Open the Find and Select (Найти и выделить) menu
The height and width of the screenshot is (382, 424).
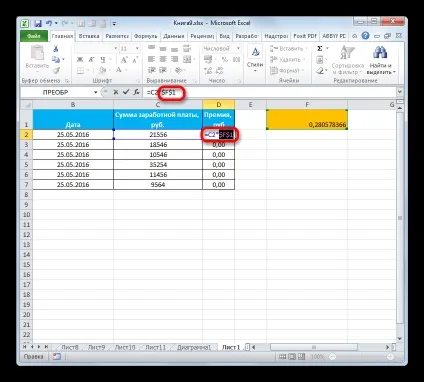380,60
